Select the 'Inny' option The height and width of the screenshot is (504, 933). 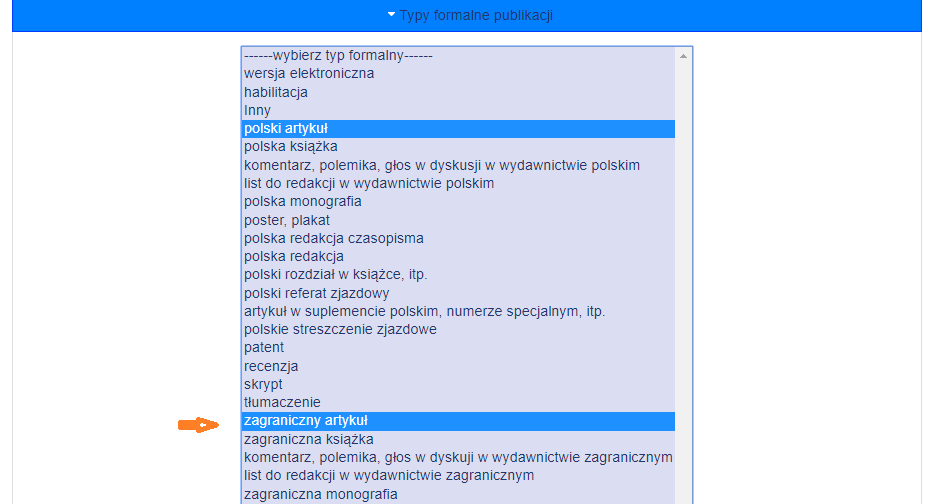tap(258, 110)
